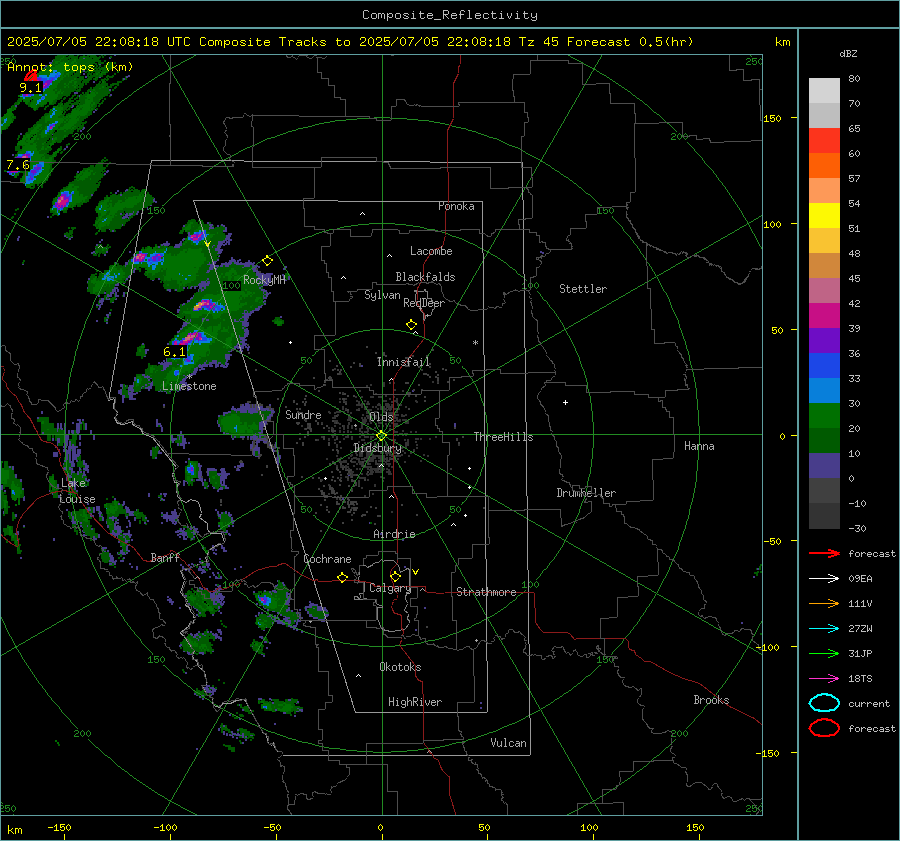Pick the magenta 39-42 dBZ color swatch

click(824, 315)
